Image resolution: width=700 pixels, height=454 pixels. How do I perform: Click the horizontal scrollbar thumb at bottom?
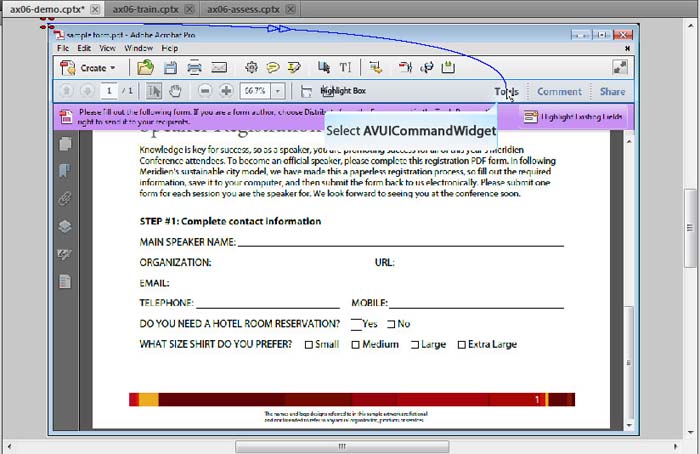pyautogui.click(x=327, y=446)
